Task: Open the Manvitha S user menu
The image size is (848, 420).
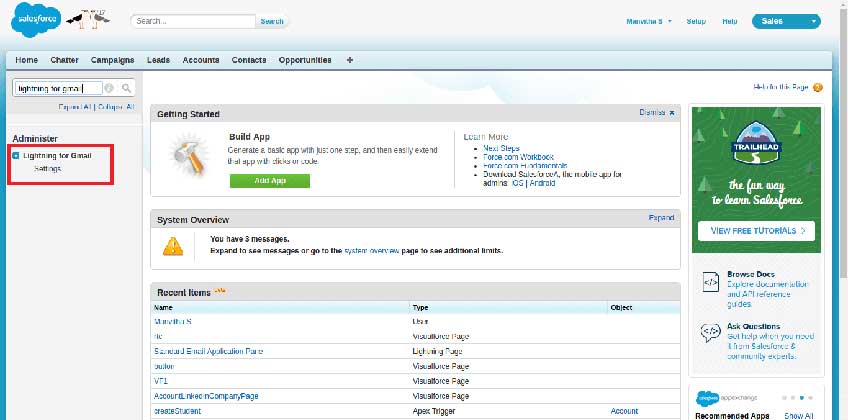Action: pos(649,21)
